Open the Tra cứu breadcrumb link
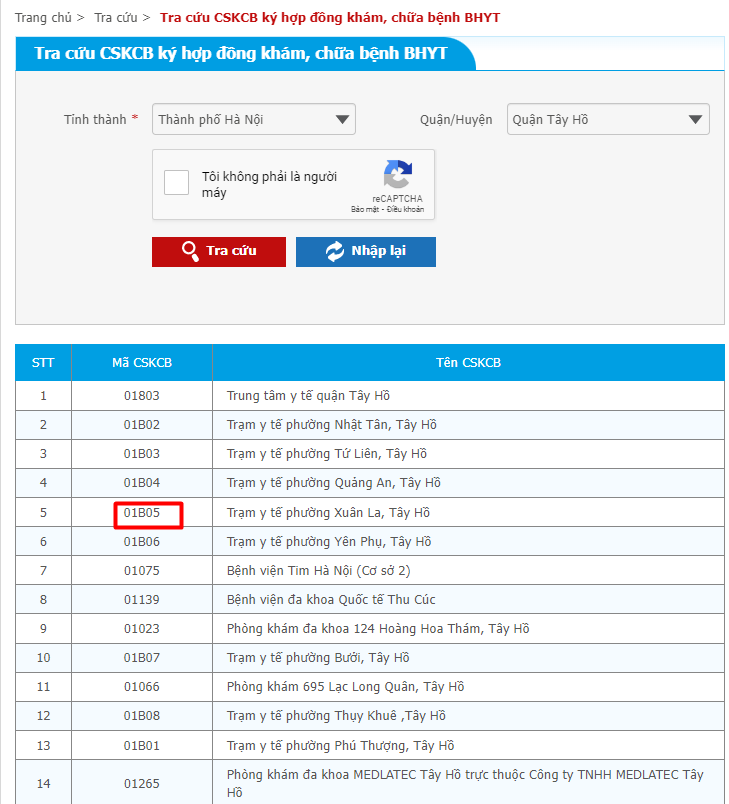729x804 pixels. click(116, 18)
